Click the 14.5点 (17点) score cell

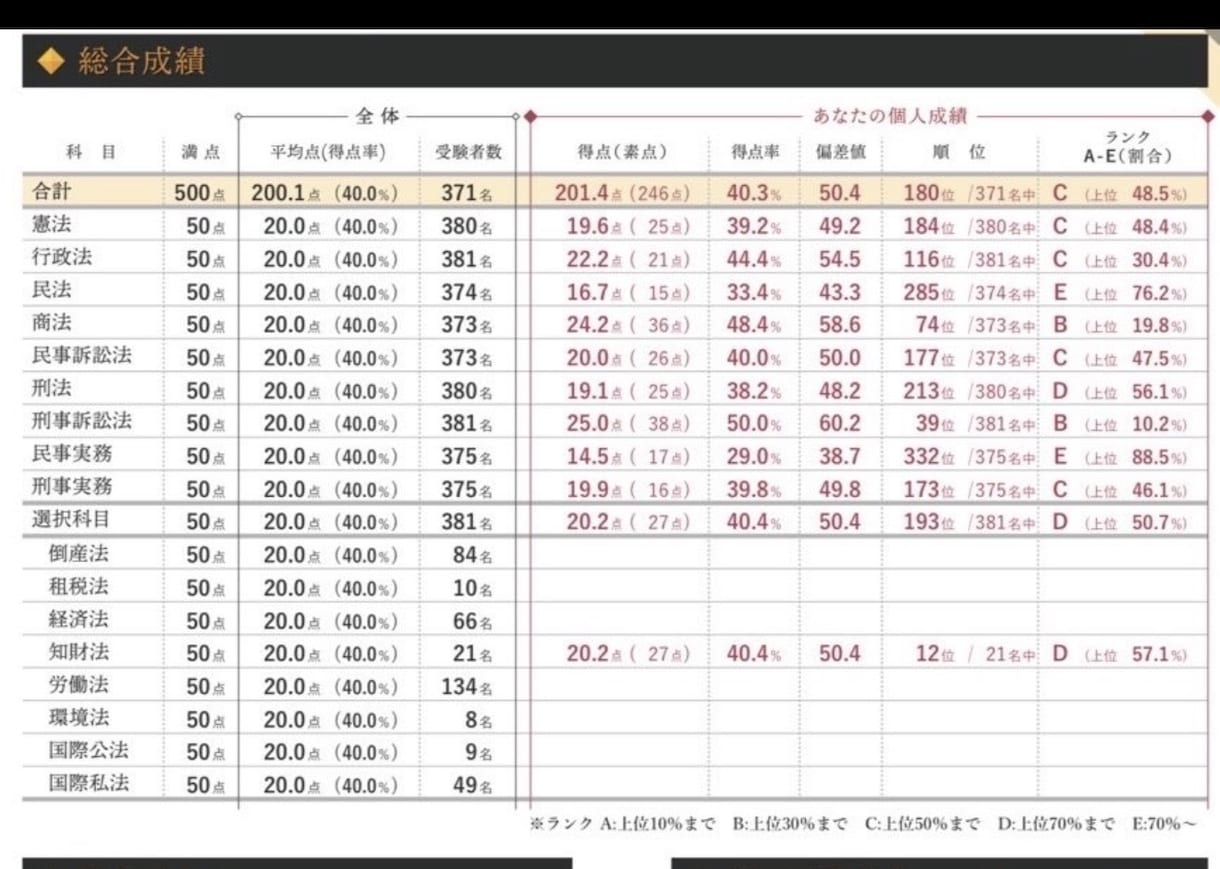click(x=628, y=457)
